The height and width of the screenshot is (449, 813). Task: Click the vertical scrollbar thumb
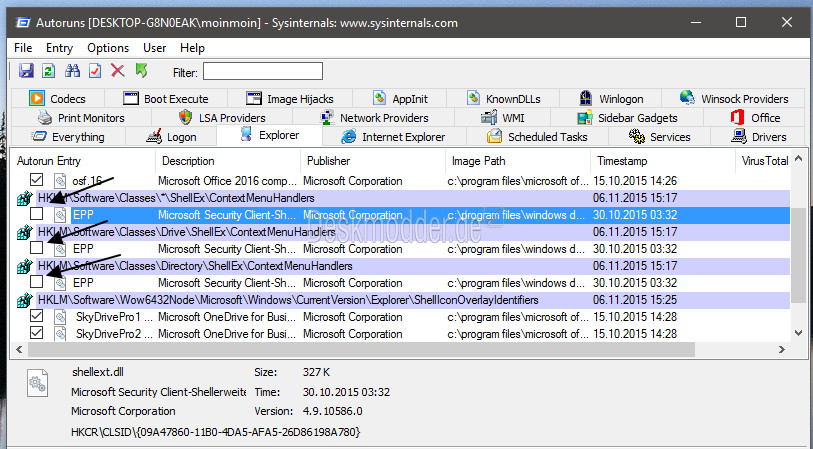[x=798, y=257]
